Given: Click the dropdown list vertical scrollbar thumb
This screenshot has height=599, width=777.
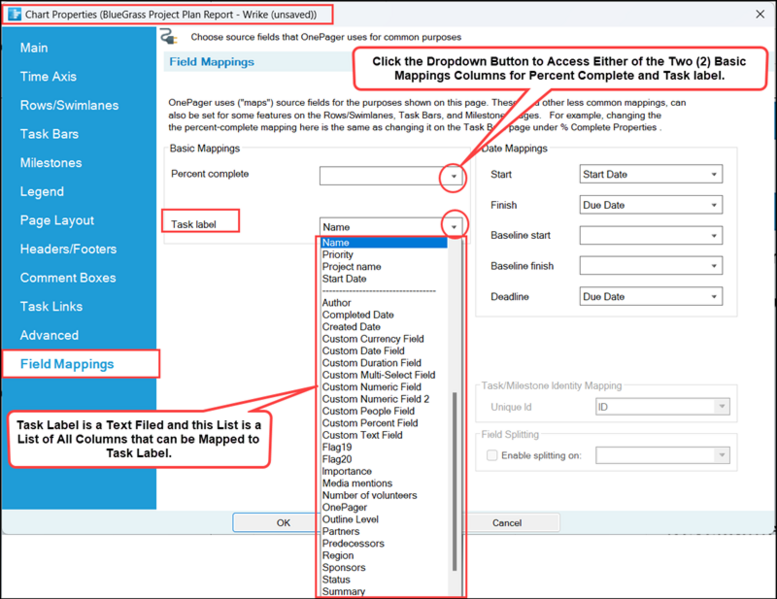Looking at the screenshot, I should pos(454,482).
